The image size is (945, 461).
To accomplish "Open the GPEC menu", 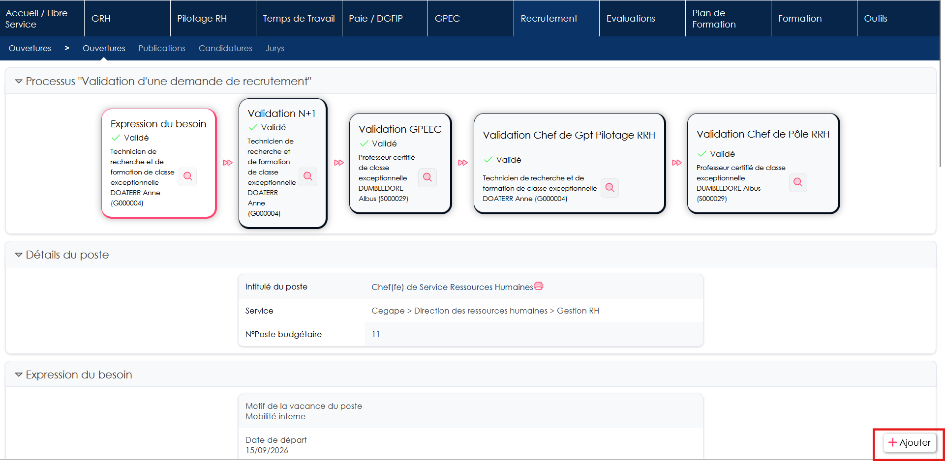I will point(471,19).
